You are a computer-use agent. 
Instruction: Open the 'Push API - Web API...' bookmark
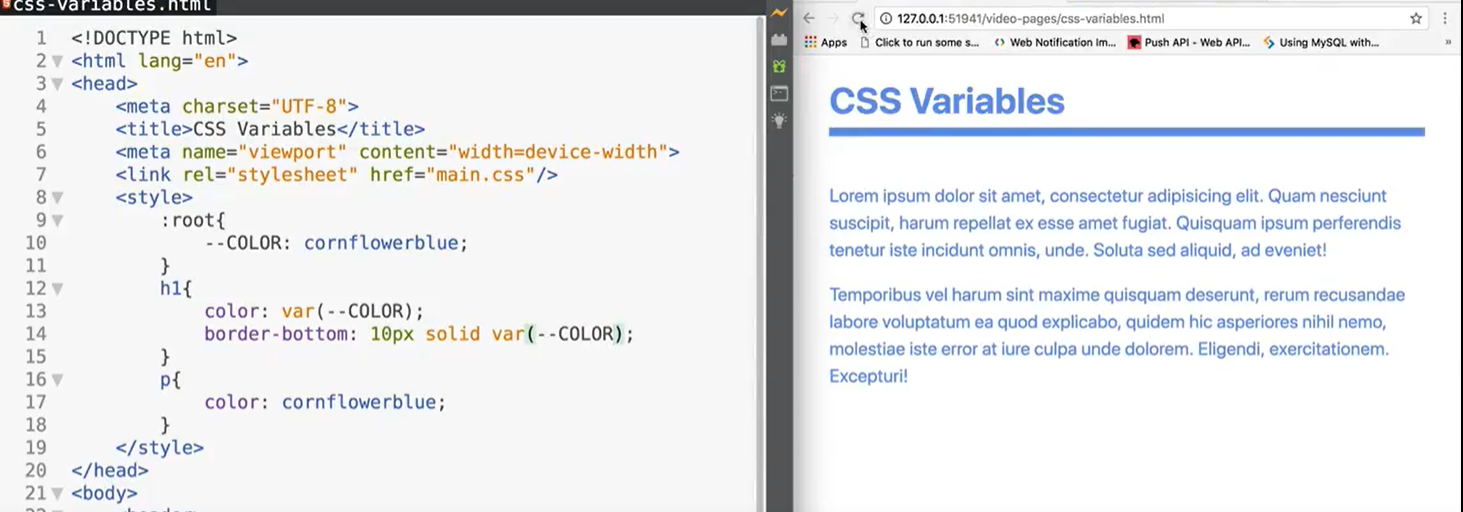1189,42
